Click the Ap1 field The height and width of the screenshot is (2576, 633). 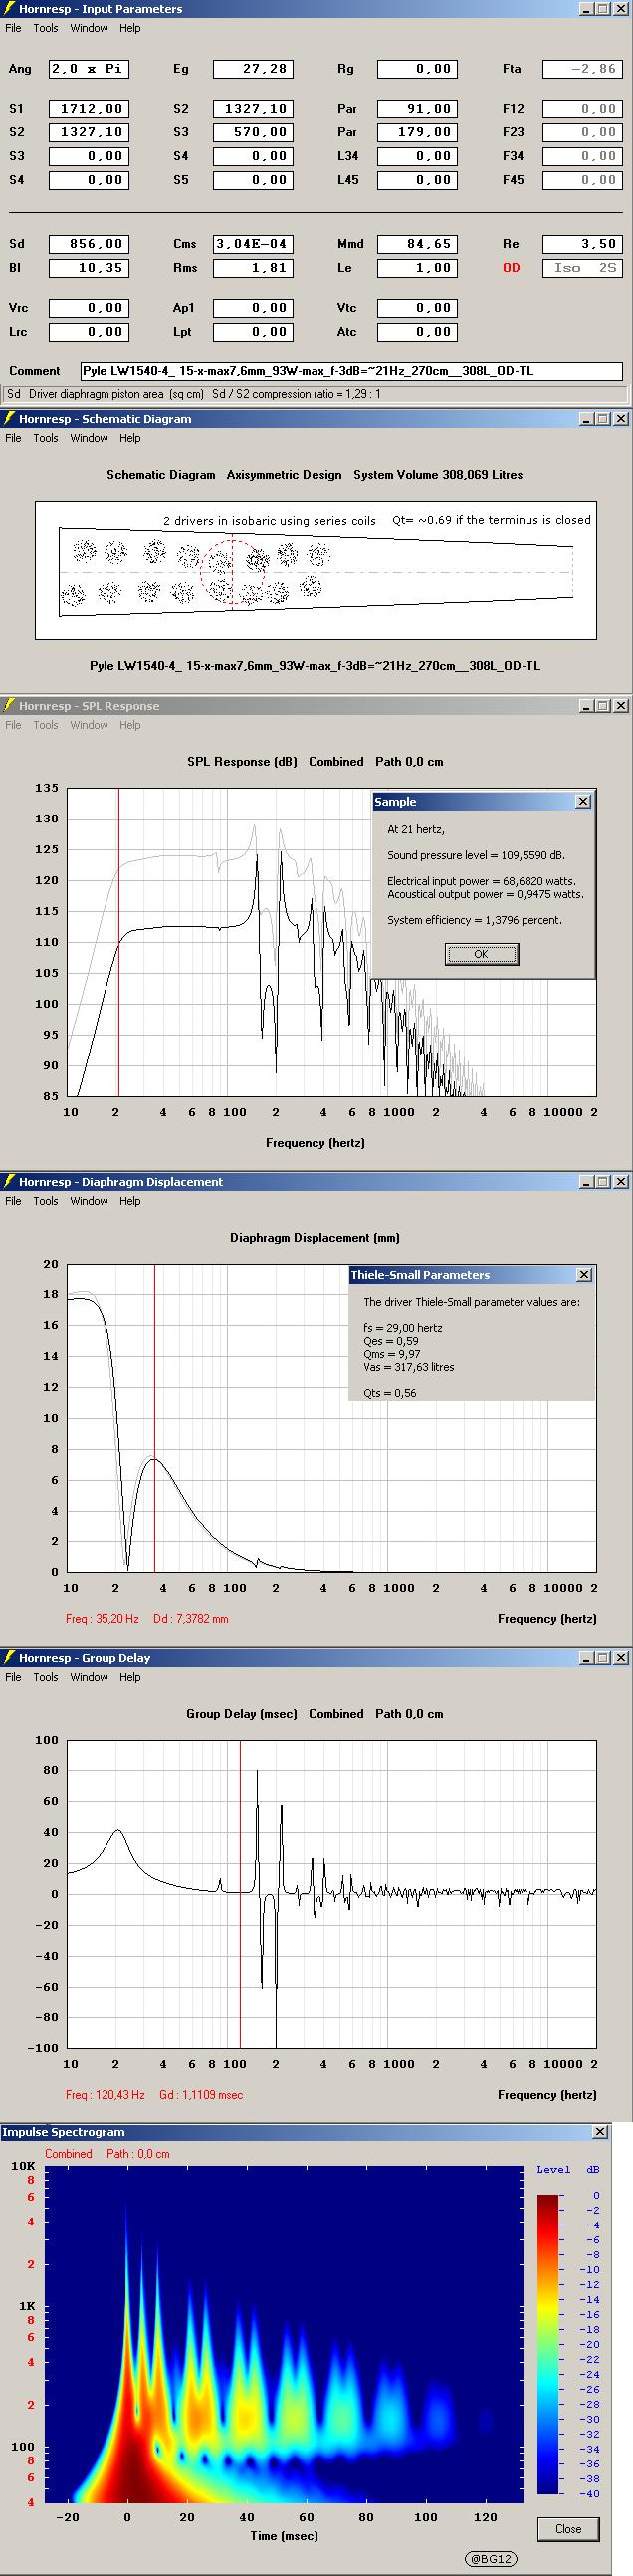coord(253,309)
